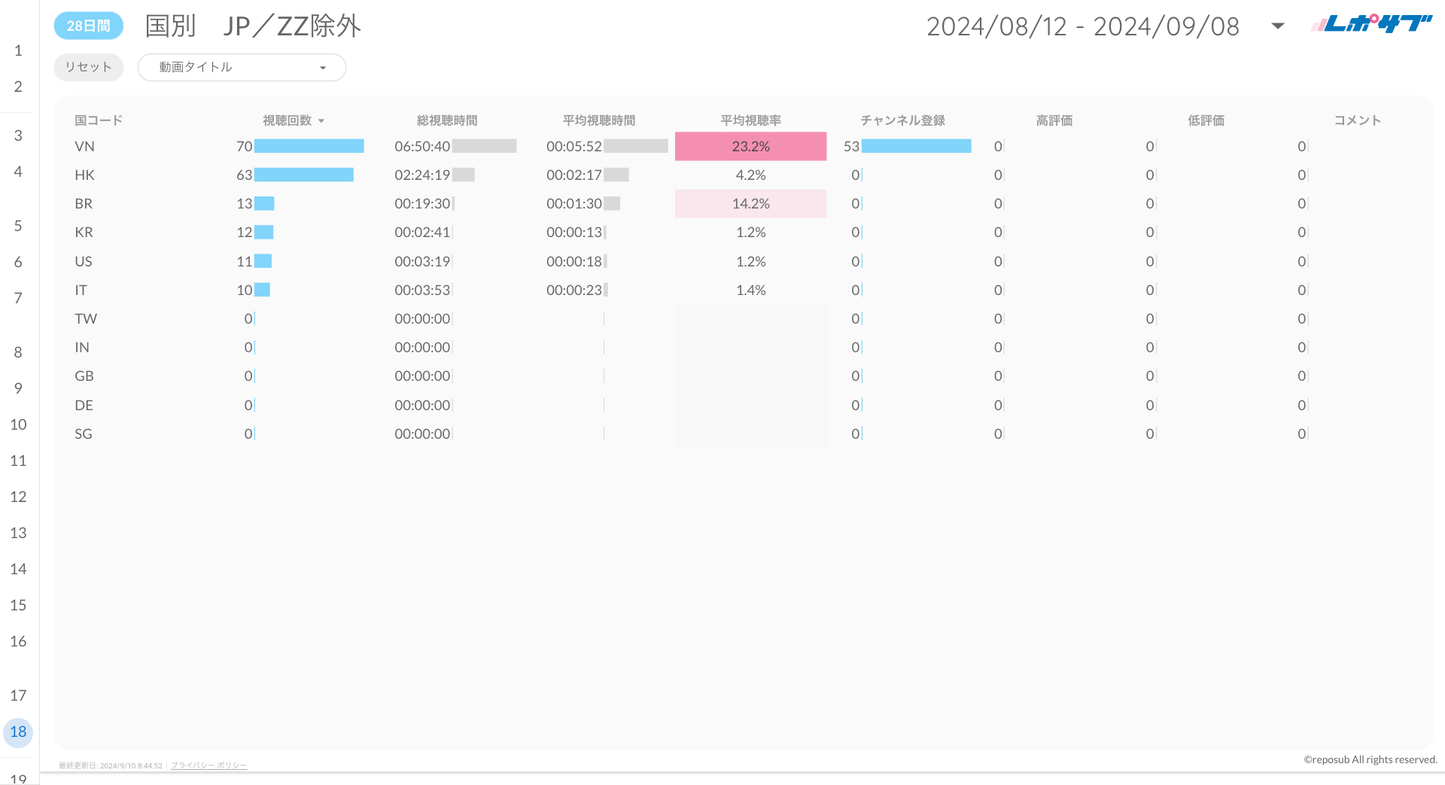Click the VN view count bar showing 70

point(309,146)
